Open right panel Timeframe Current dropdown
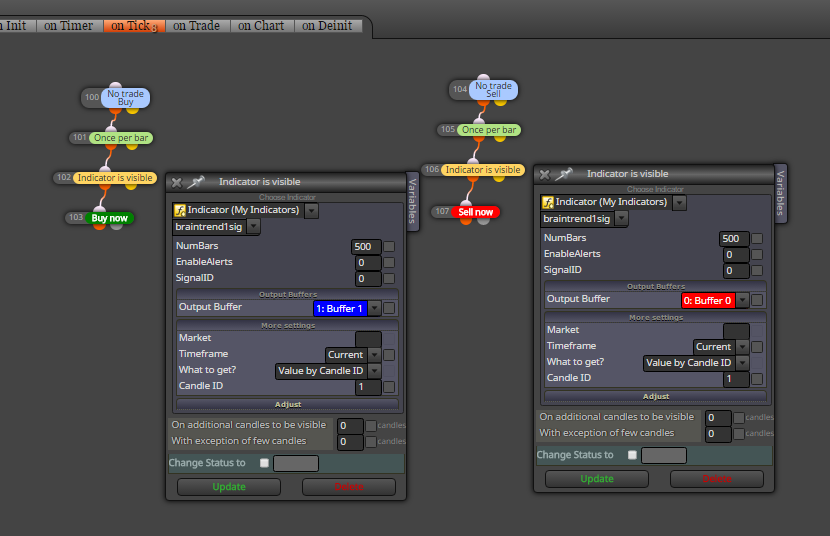Image resolution: width=830 pixels, height=536 pixels. 743,347
